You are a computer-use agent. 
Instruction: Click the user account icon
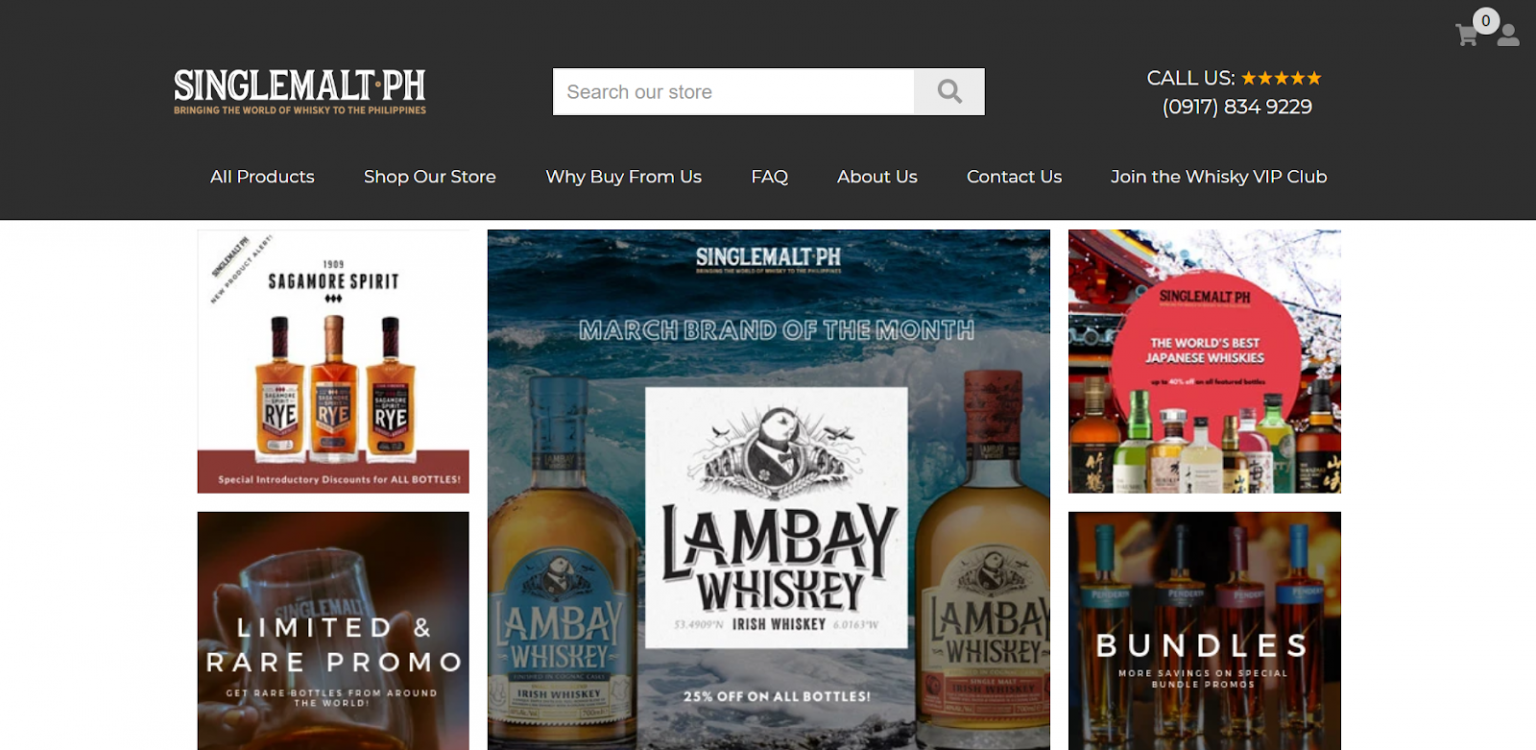coord(1508,37)
